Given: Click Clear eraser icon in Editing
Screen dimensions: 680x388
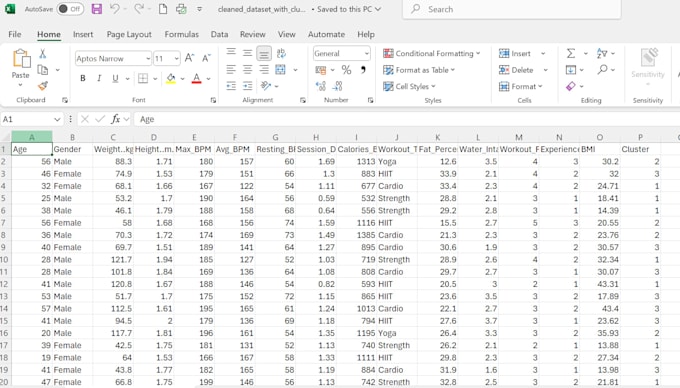Looking at the screenshot, I should pos(571,86).
